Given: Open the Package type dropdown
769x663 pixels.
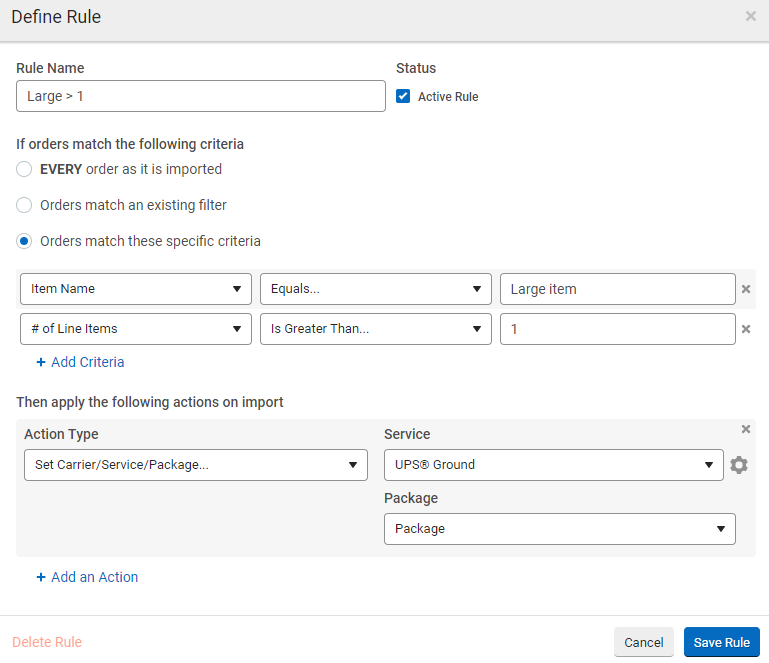Looking at the screenshot, I should (x=559, y=529).
